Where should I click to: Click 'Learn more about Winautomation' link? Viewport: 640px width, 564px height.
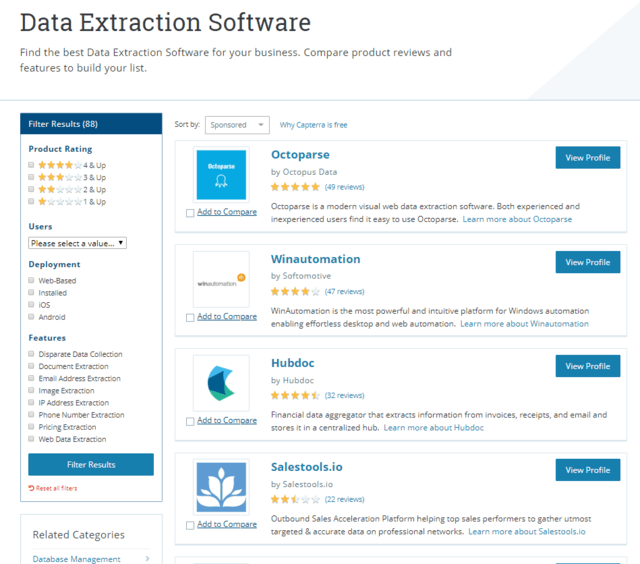coord(524,324)
